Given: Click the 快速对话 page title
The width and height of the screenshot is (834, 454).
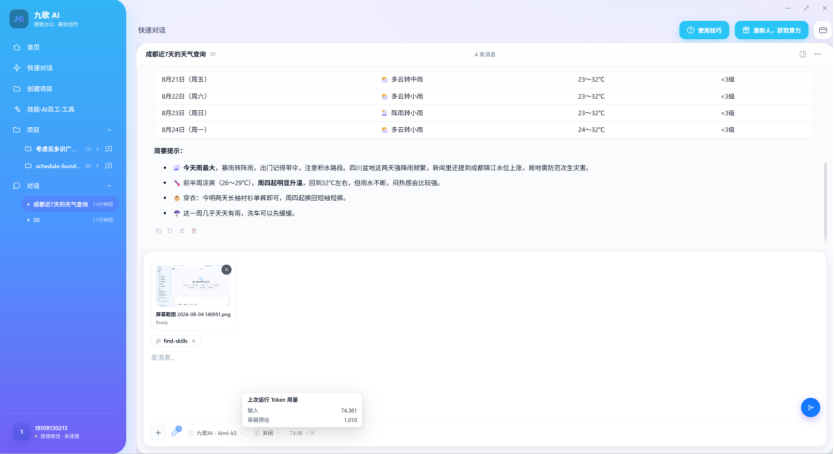Looking at the screenshot, I should pos(152,30).
